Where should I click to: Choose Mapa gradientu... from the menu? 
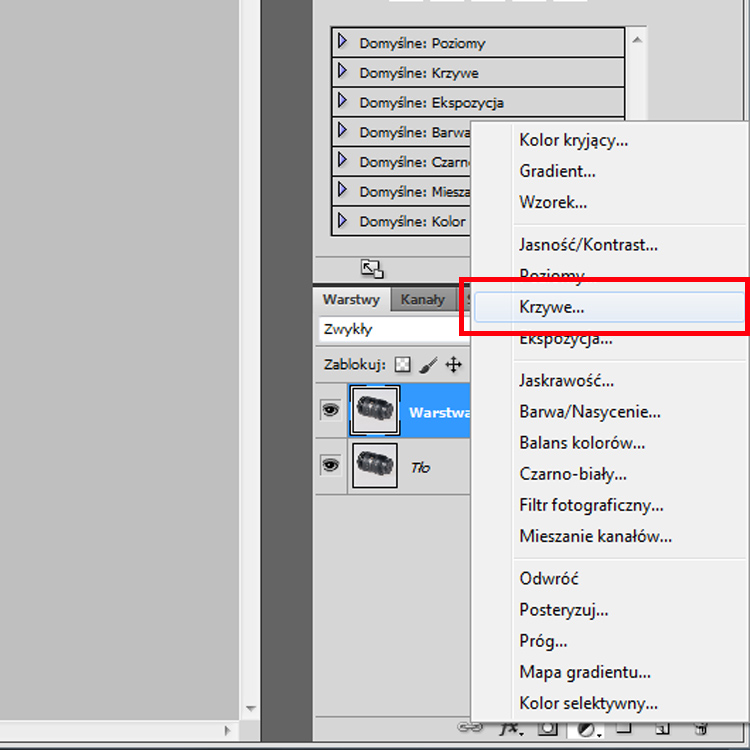click(x=585, y=672)
